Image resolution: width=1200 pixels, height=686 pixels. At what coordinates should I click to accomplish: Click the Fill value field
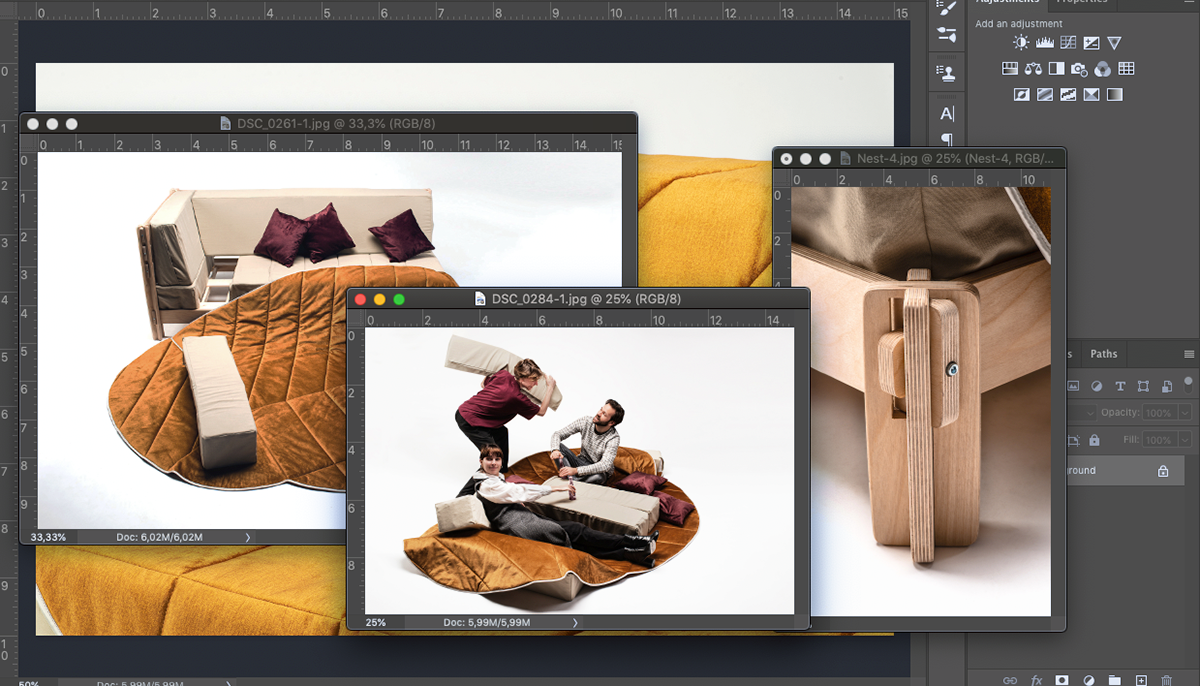pos(1160,440)
